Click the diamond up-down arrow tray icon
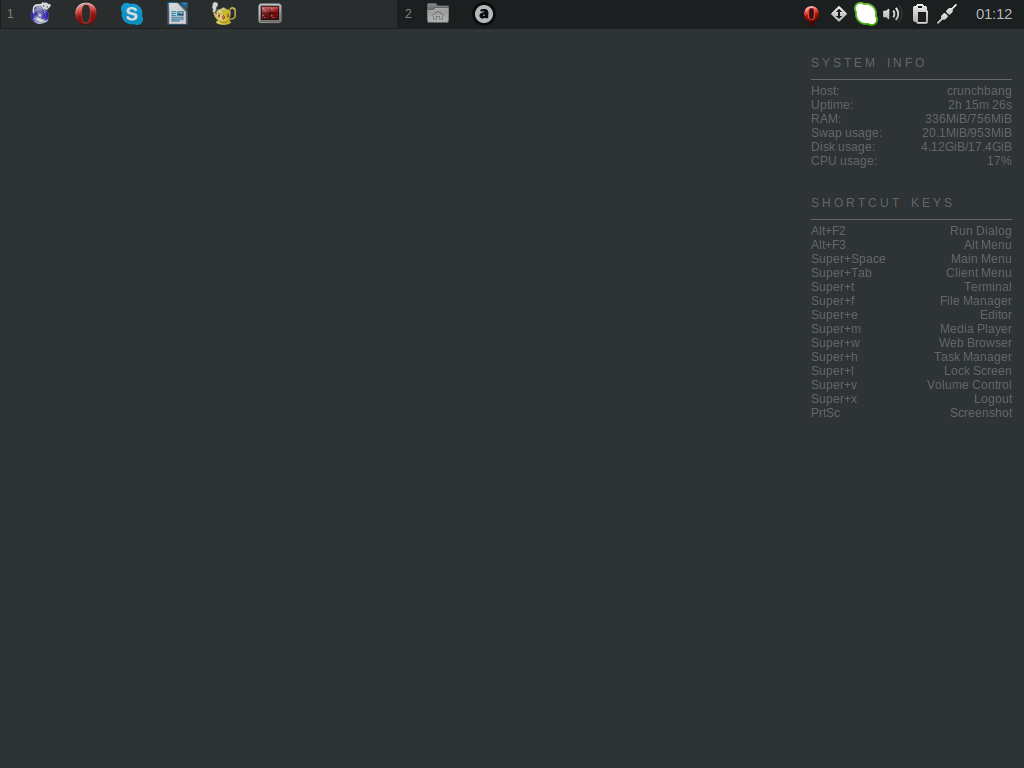 pos(839,14)
